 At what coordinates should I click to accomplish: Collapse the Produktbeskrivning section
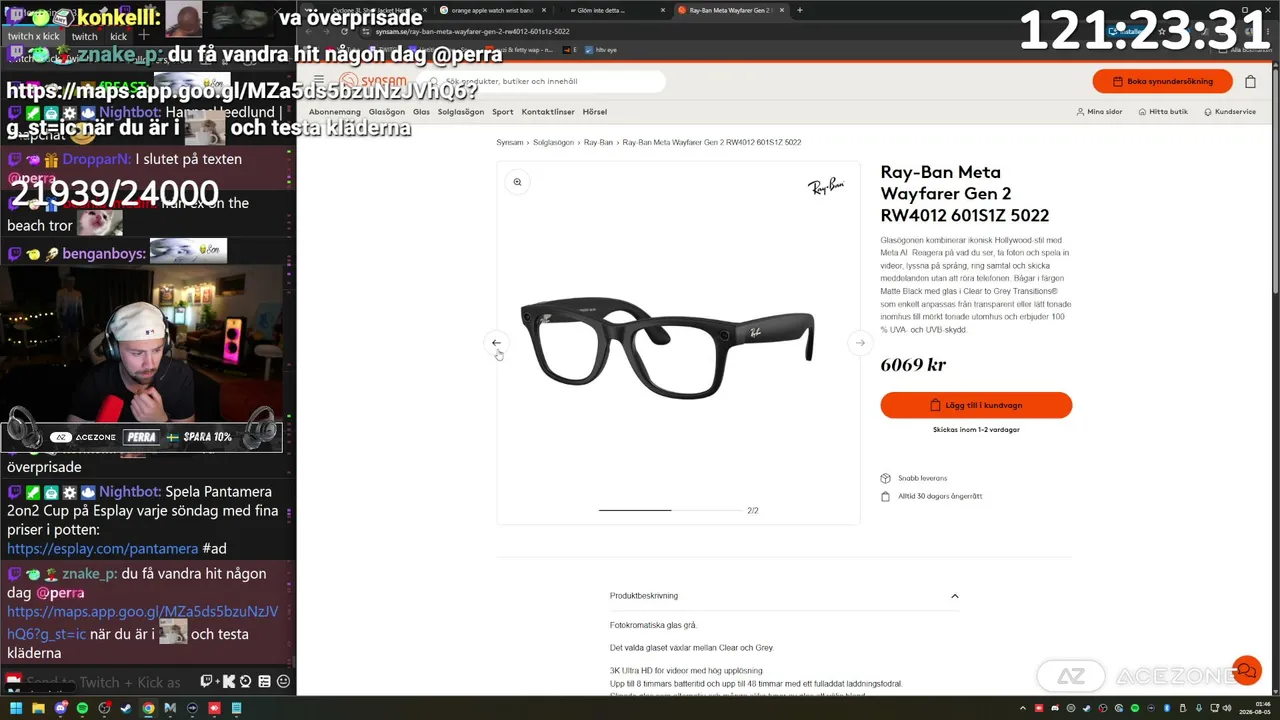(955, 596)
